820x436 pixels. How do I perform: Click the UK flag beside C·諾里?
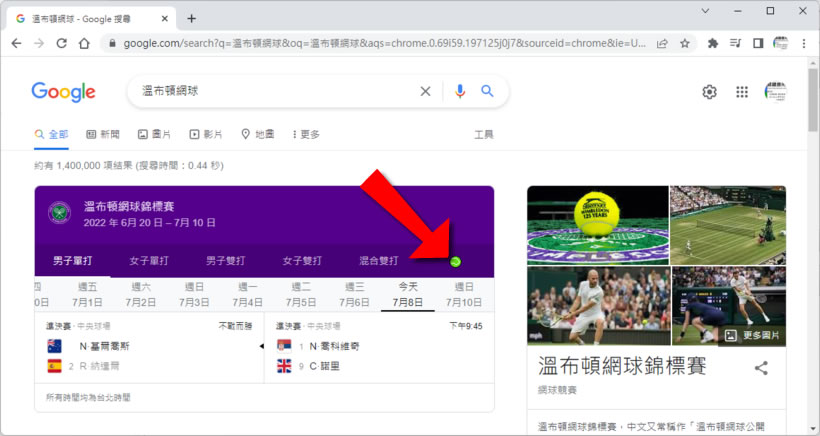coord(284,366)
